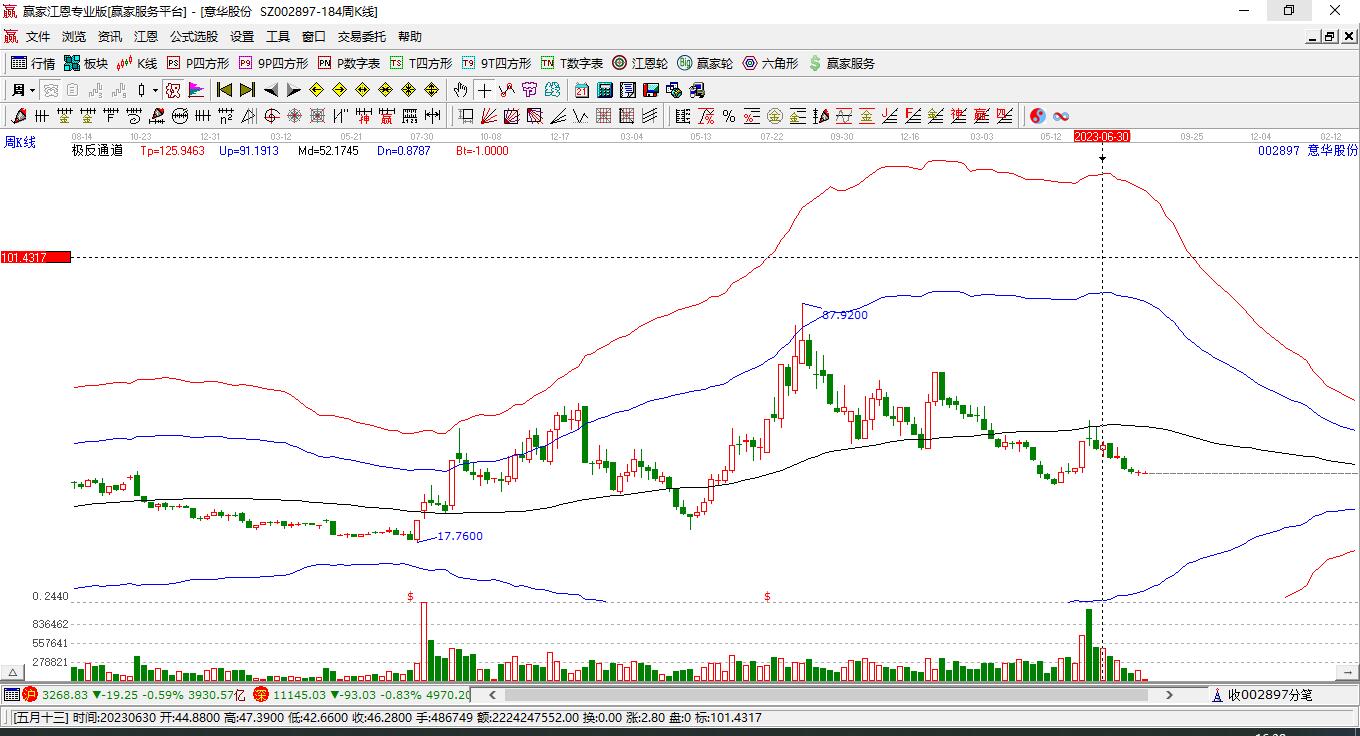Viewport: 1360px width, 736px height.
Task: Step back with the black left arrow
Action: [x=271, y=90]
